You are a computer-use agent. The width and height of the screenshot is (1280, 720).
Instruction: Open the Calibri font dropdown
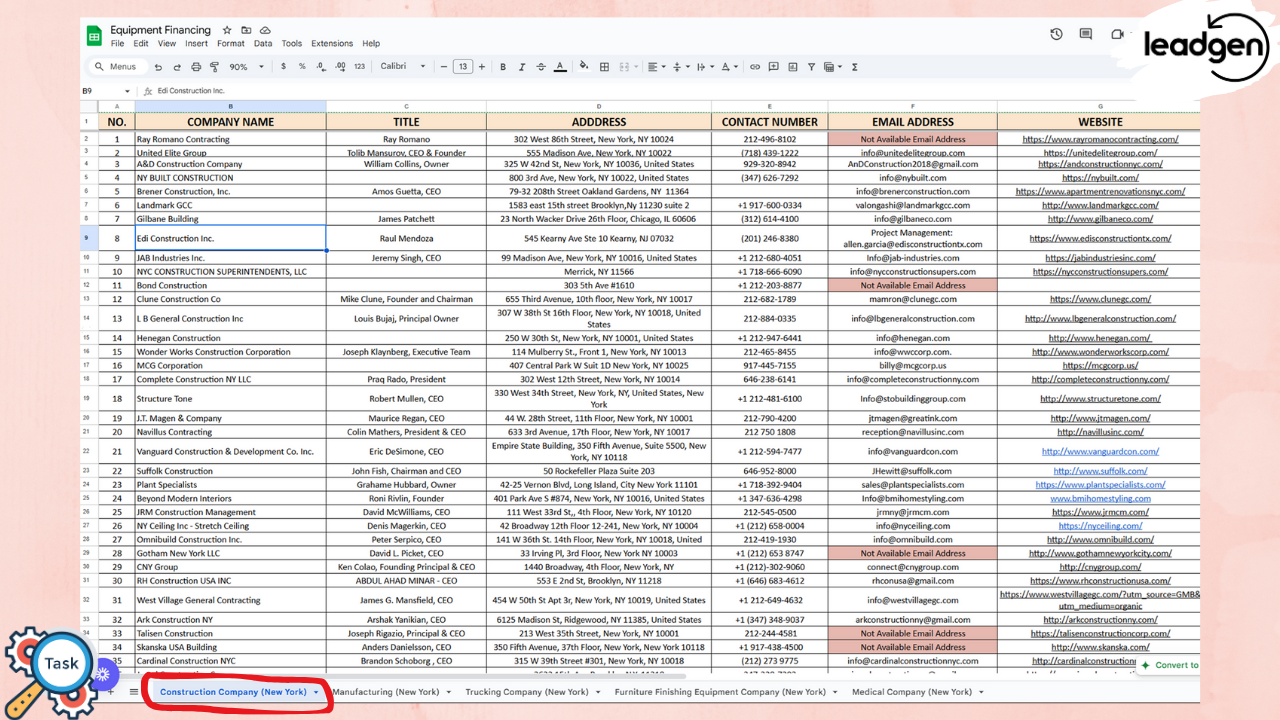tap(403, 67)
